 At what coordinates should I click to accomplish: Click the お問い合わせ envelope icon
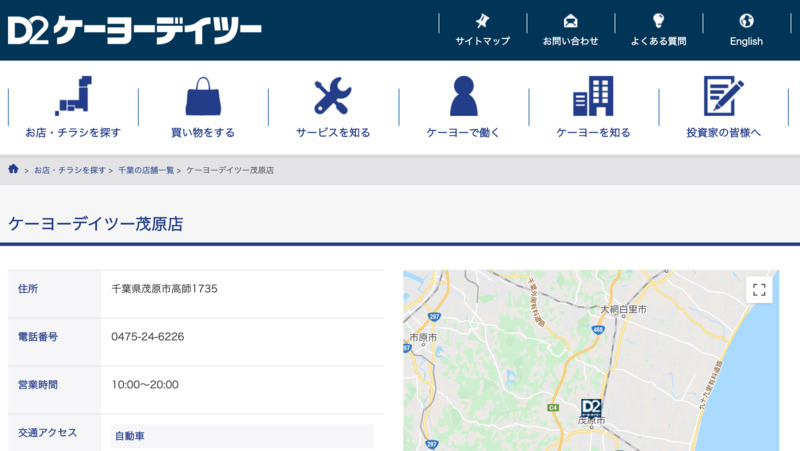tap(570, 21)
